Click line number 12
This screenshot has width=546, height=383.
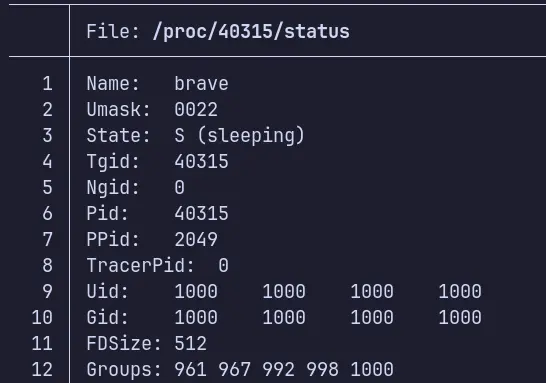42,369
